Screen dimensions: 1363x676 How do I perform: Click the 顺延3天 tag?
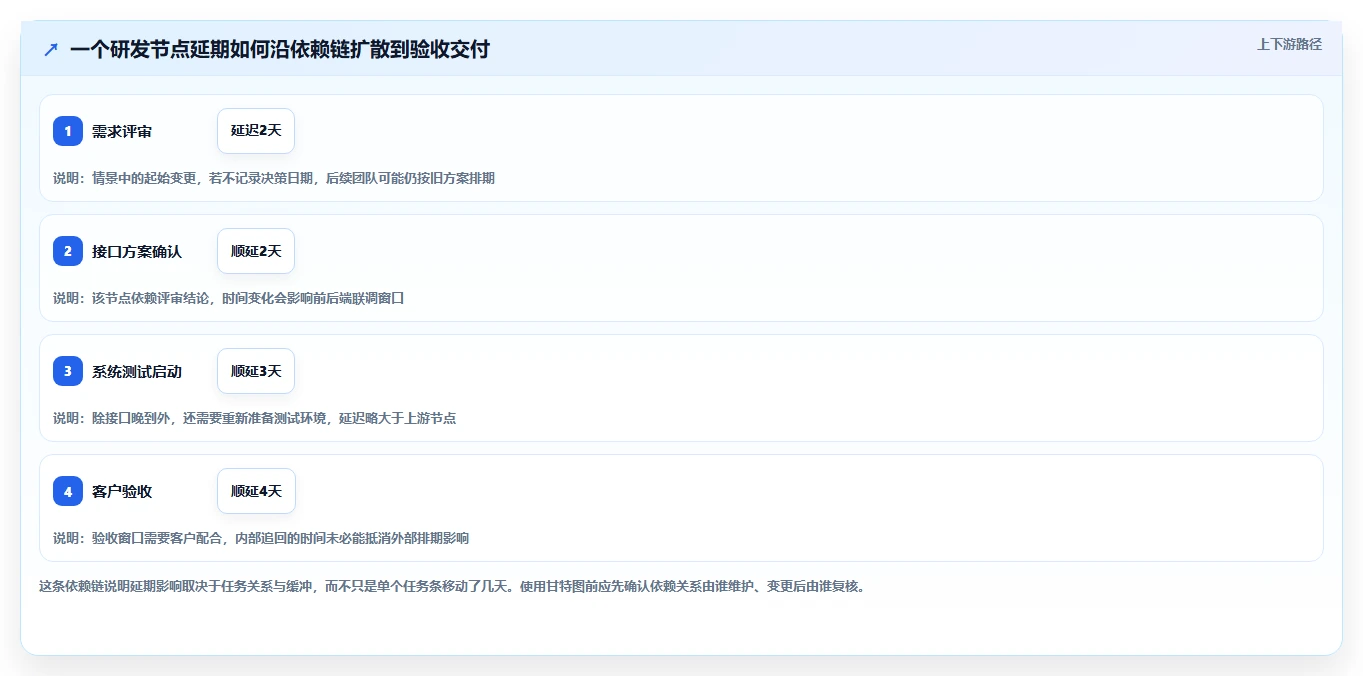pos(256,371)
